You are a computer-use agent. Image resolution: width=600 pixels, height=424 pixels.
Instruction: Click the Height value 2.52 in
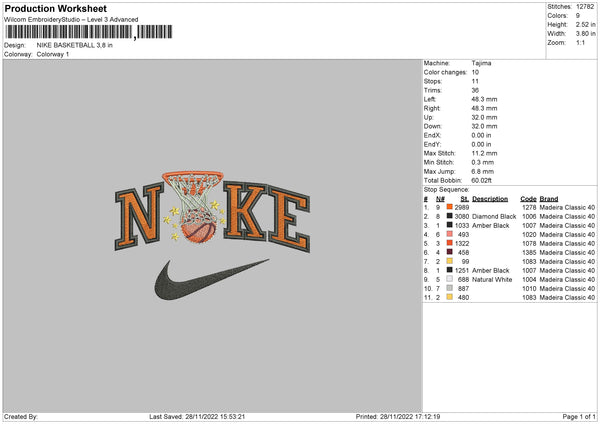pos(586,24)
